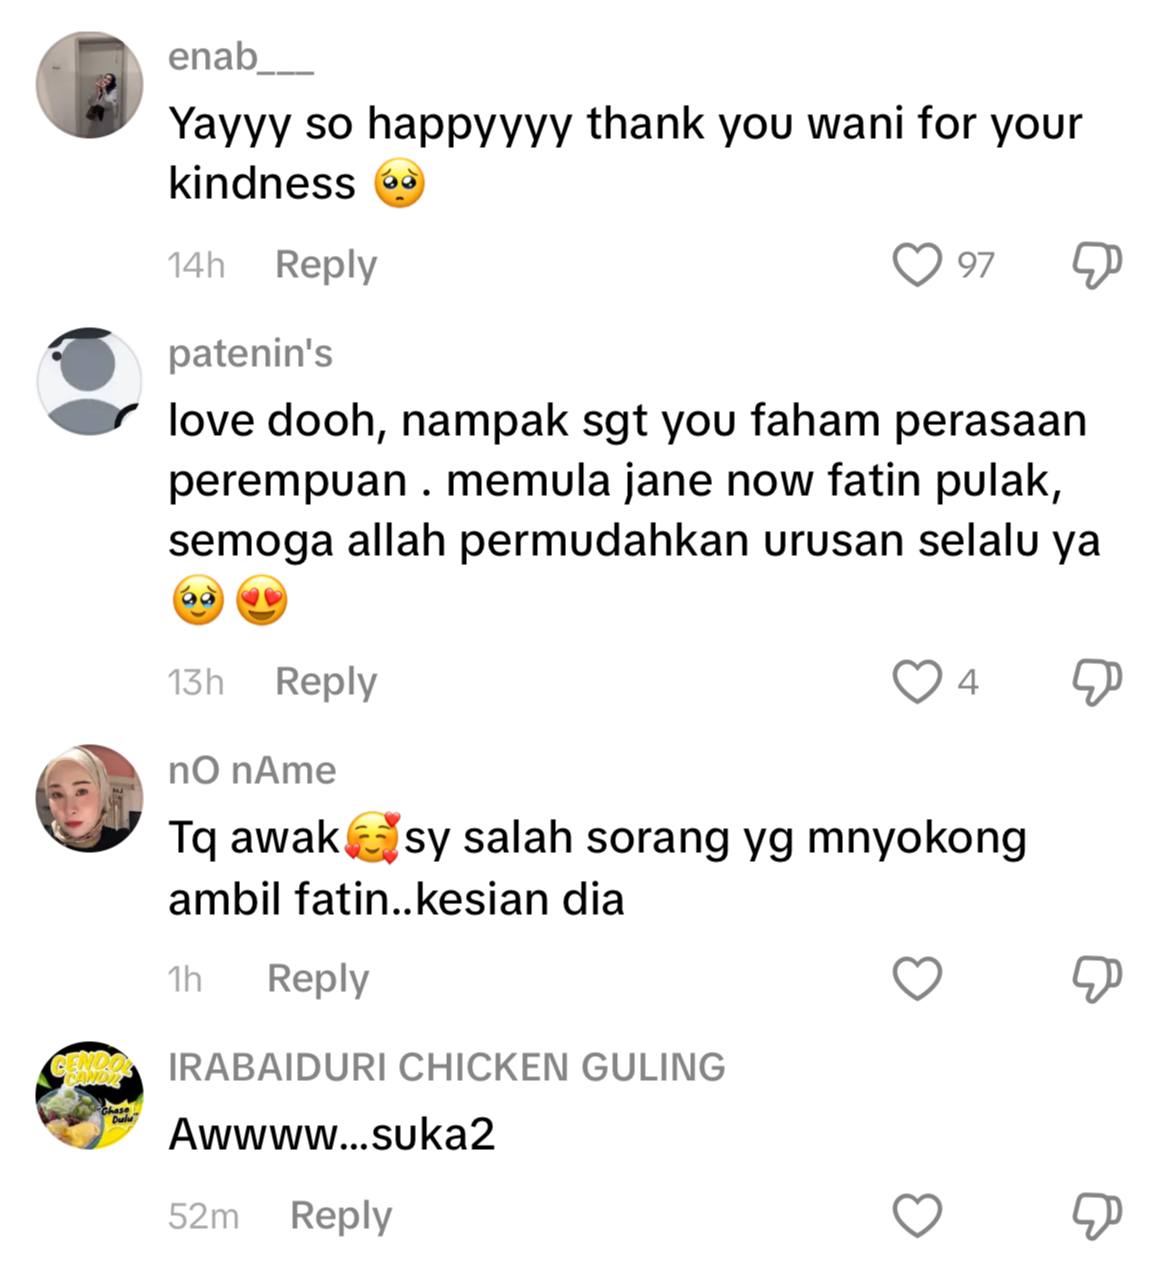
Task: Open username nO nAme
Action: tap(252, 771)
